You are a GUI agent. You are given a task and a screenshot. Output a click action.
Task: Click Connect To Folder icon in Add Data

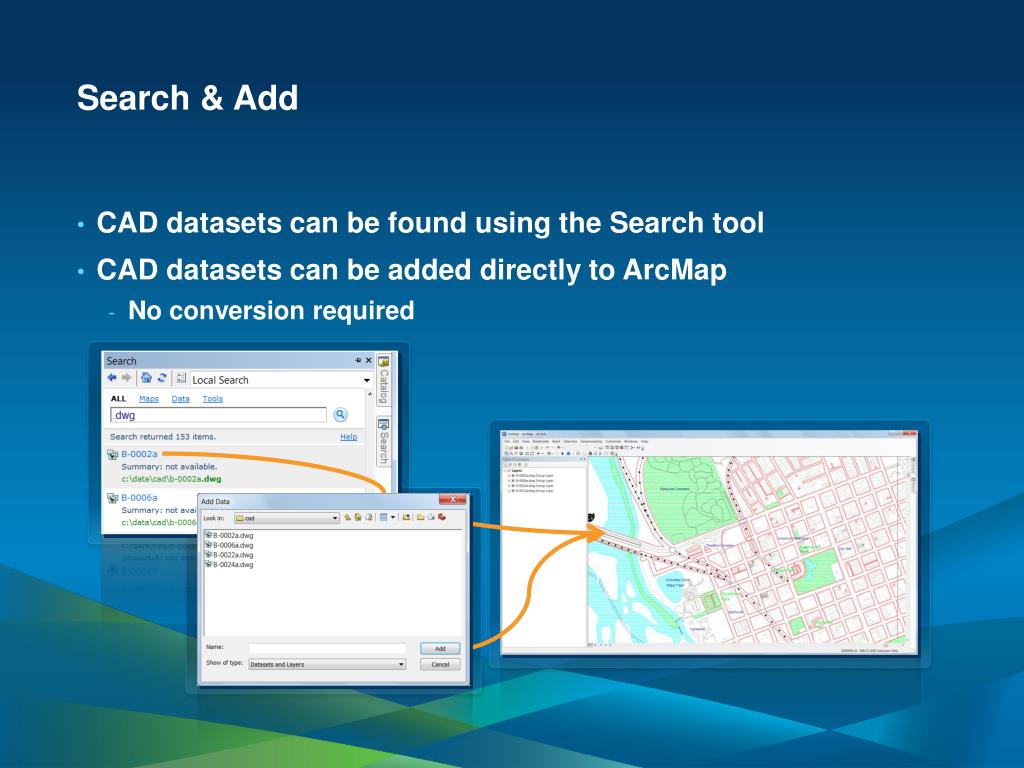(406, 517)
